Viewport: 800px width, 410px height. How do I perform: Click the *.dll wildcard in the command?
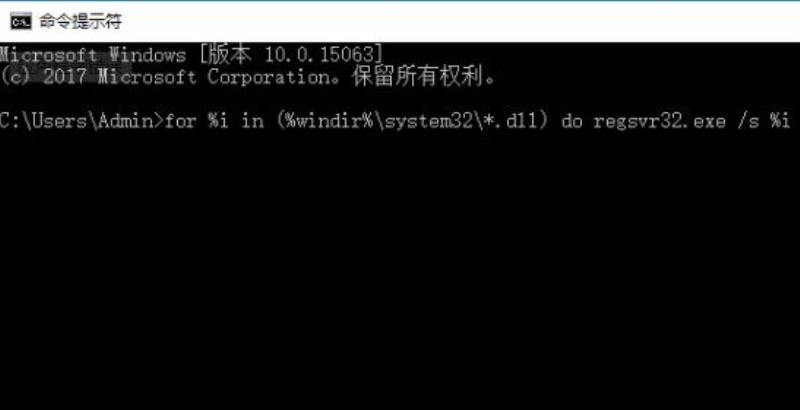point(512,121)
